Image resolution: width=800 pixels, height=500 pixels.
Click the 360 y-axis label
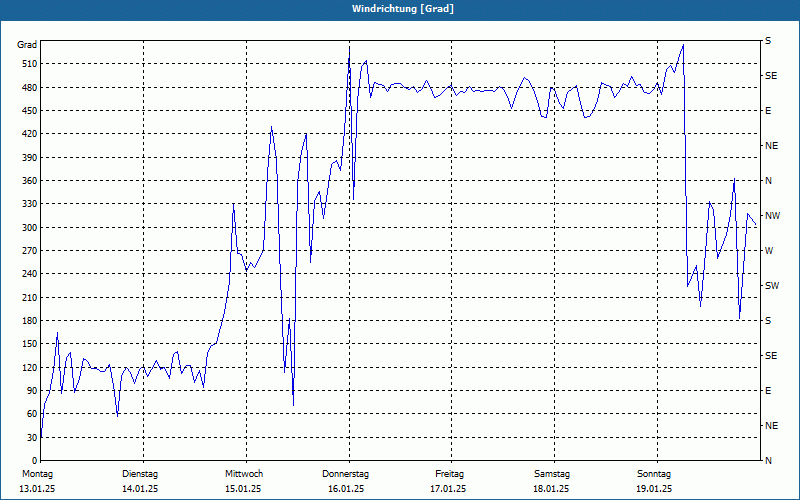(x=31, y=181)
